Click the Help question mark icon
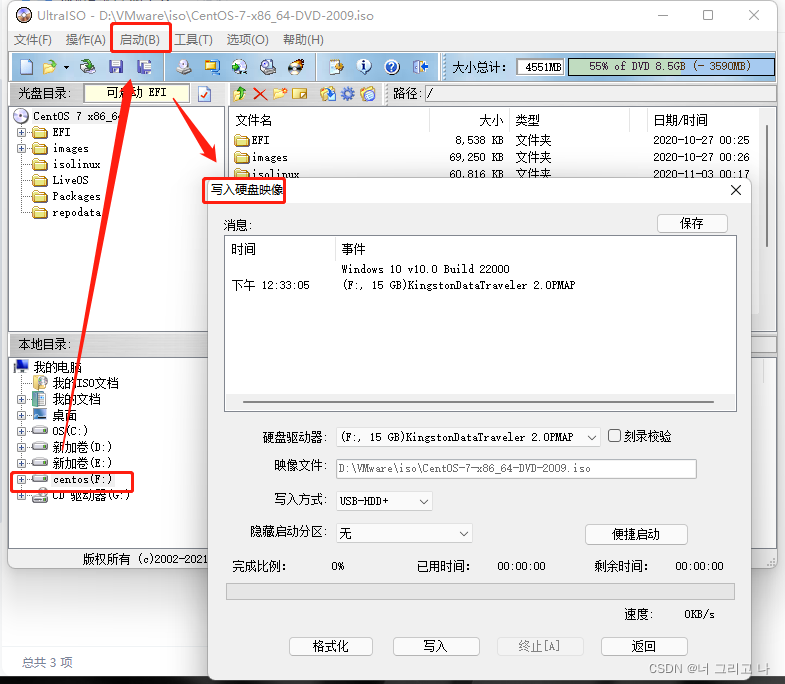This screenshot has height=684, width=785. coord(392,67)
